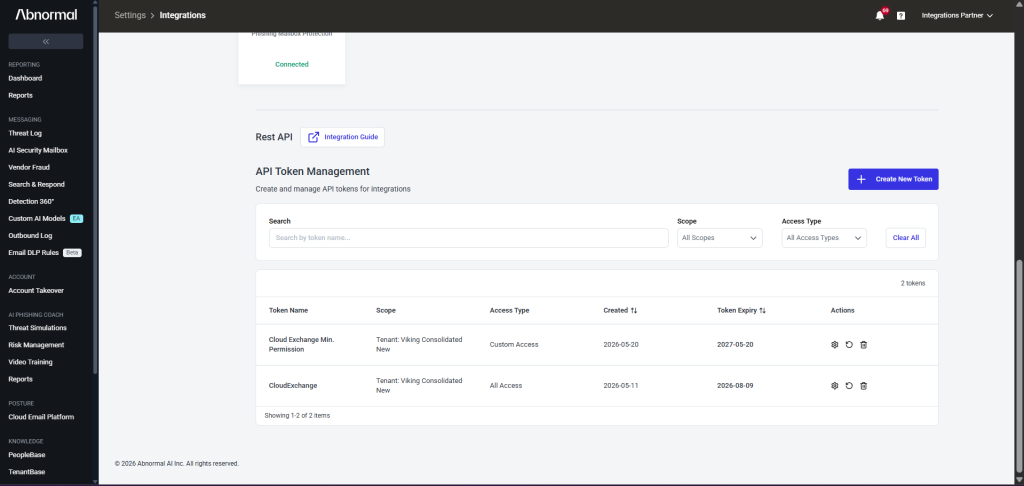Image resolution: width=1024 pixels, height=486 pixels.
Task: Click the 2027-05-20 expiry date
Action: (x=735, y=344)
